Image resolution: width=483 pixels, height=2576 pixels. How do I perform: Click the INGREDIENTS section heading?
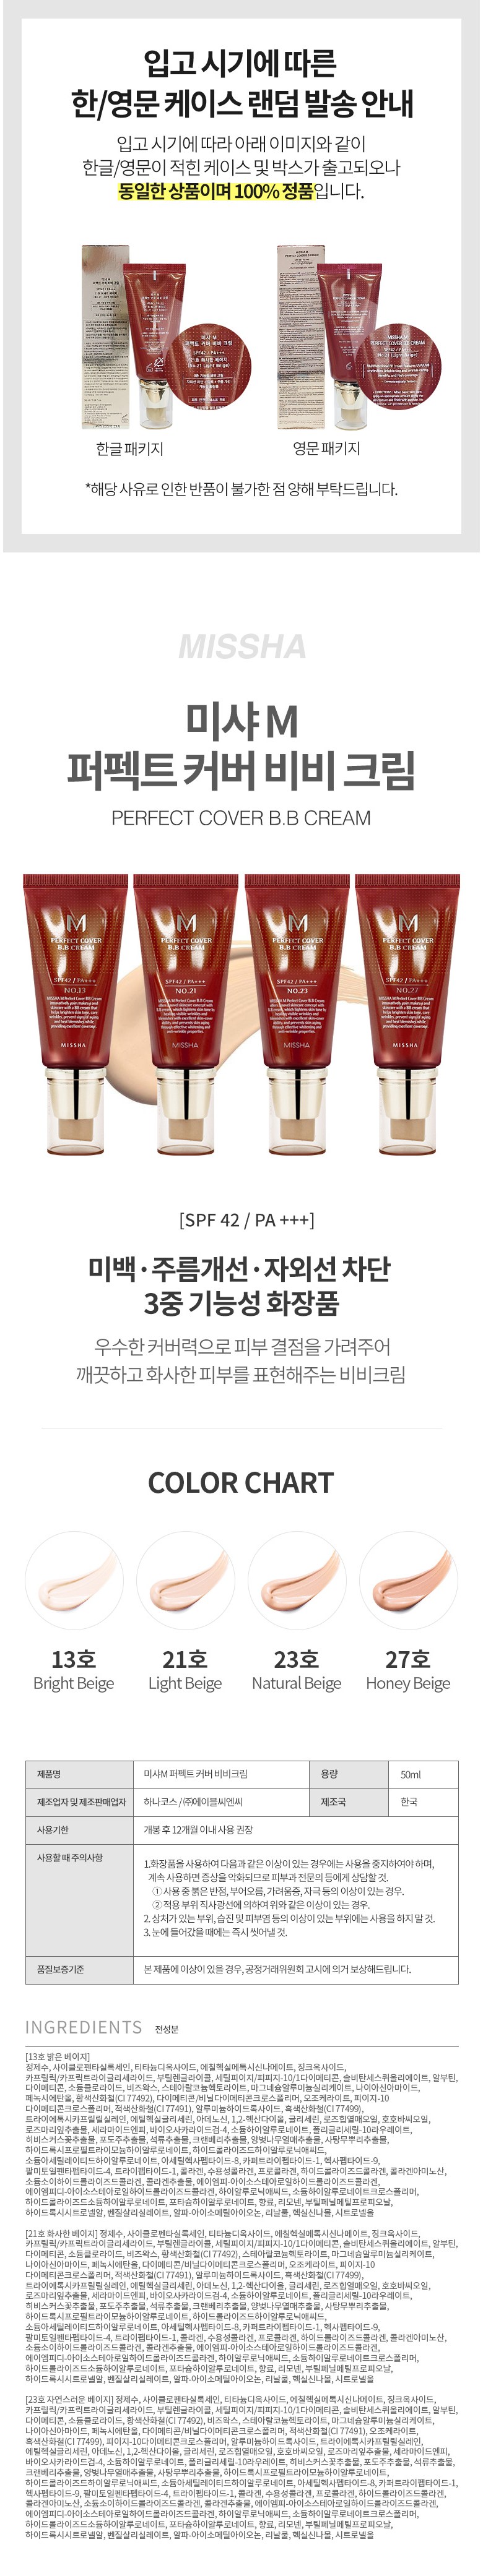pos(84,2026)
